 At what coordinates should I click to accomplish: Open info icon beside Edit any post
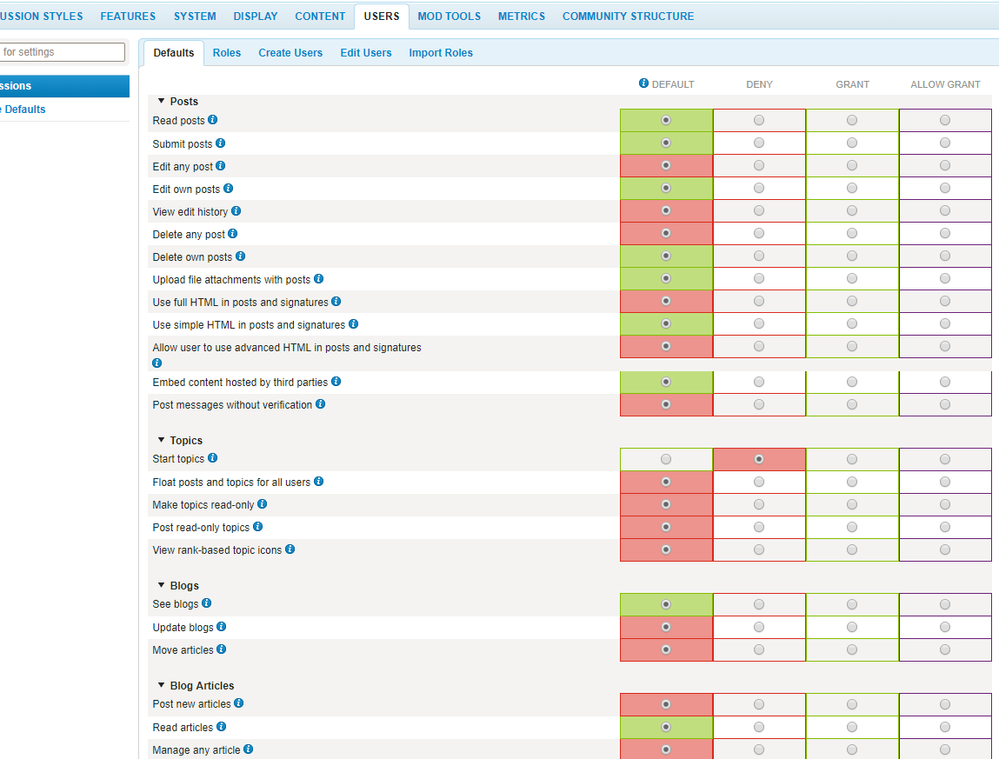[x=221, y=166]
